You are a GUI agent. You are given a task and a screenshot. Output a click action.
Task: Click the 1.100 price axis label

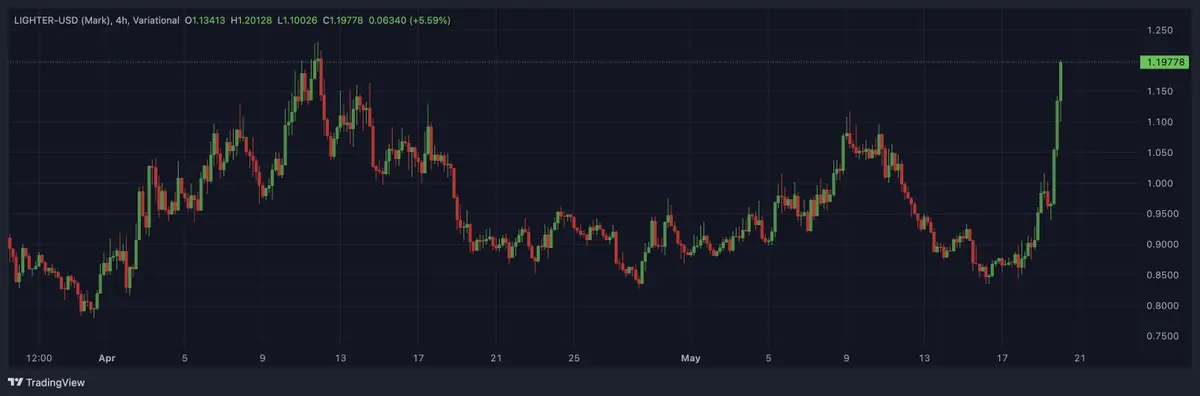click(1160, 122)
